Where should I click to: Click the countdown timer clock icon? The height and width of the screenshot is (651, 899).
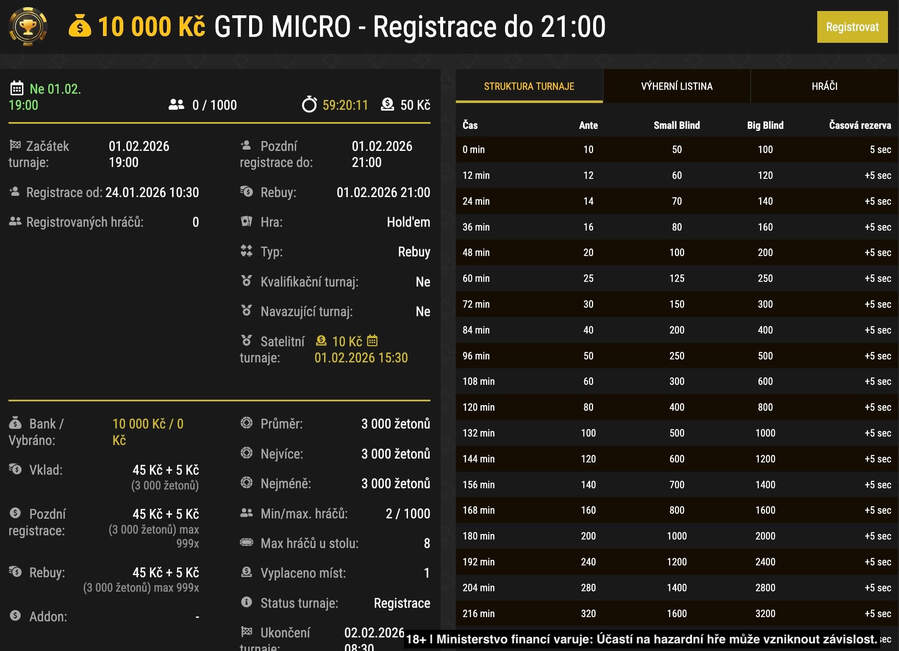312,103
